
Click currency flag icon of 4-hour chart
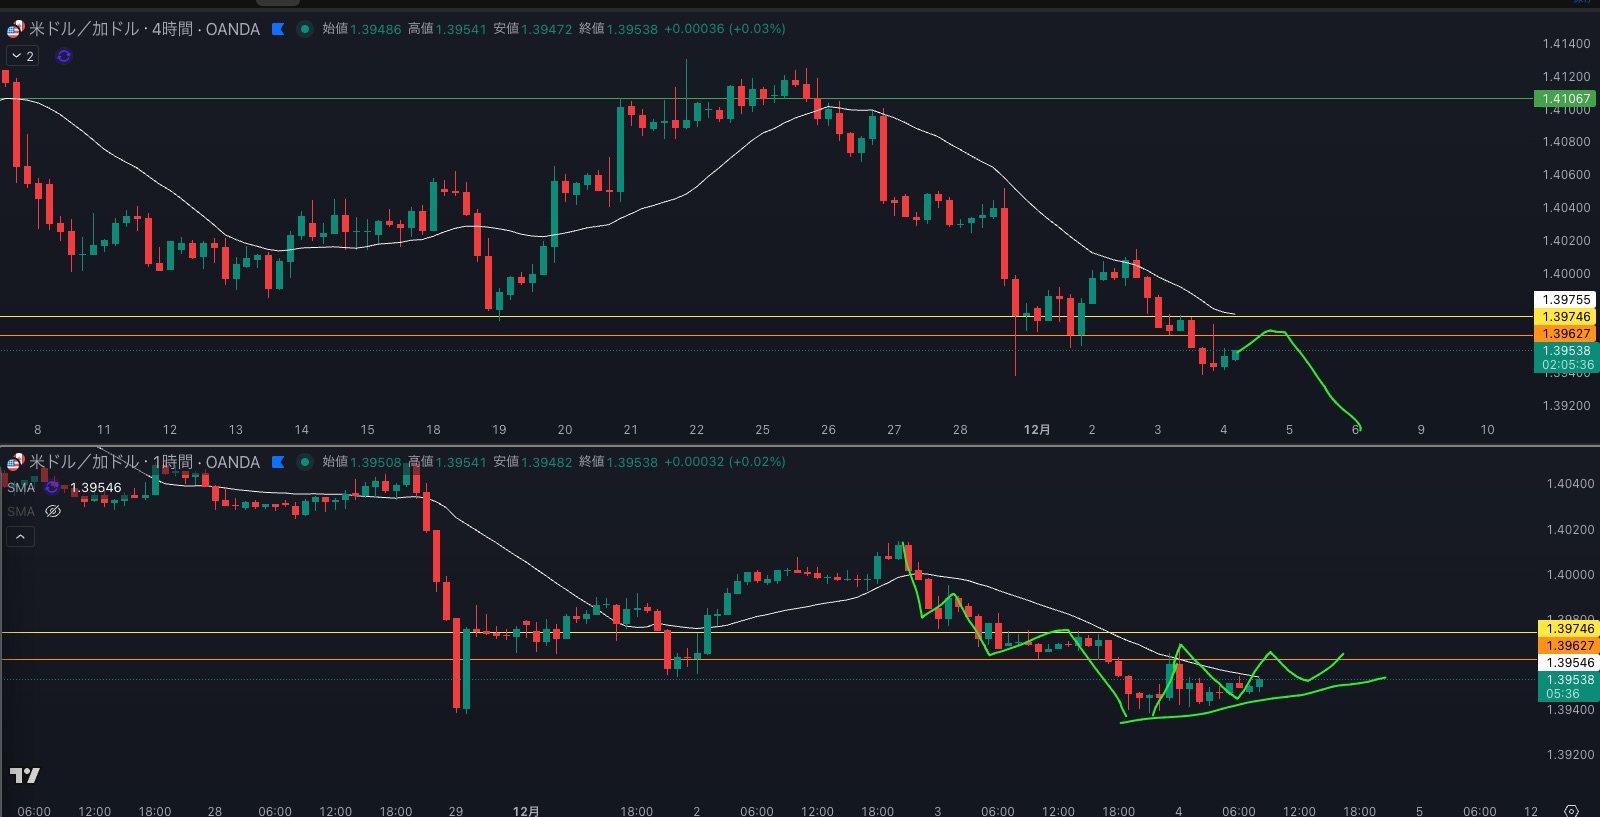[15, 29]
